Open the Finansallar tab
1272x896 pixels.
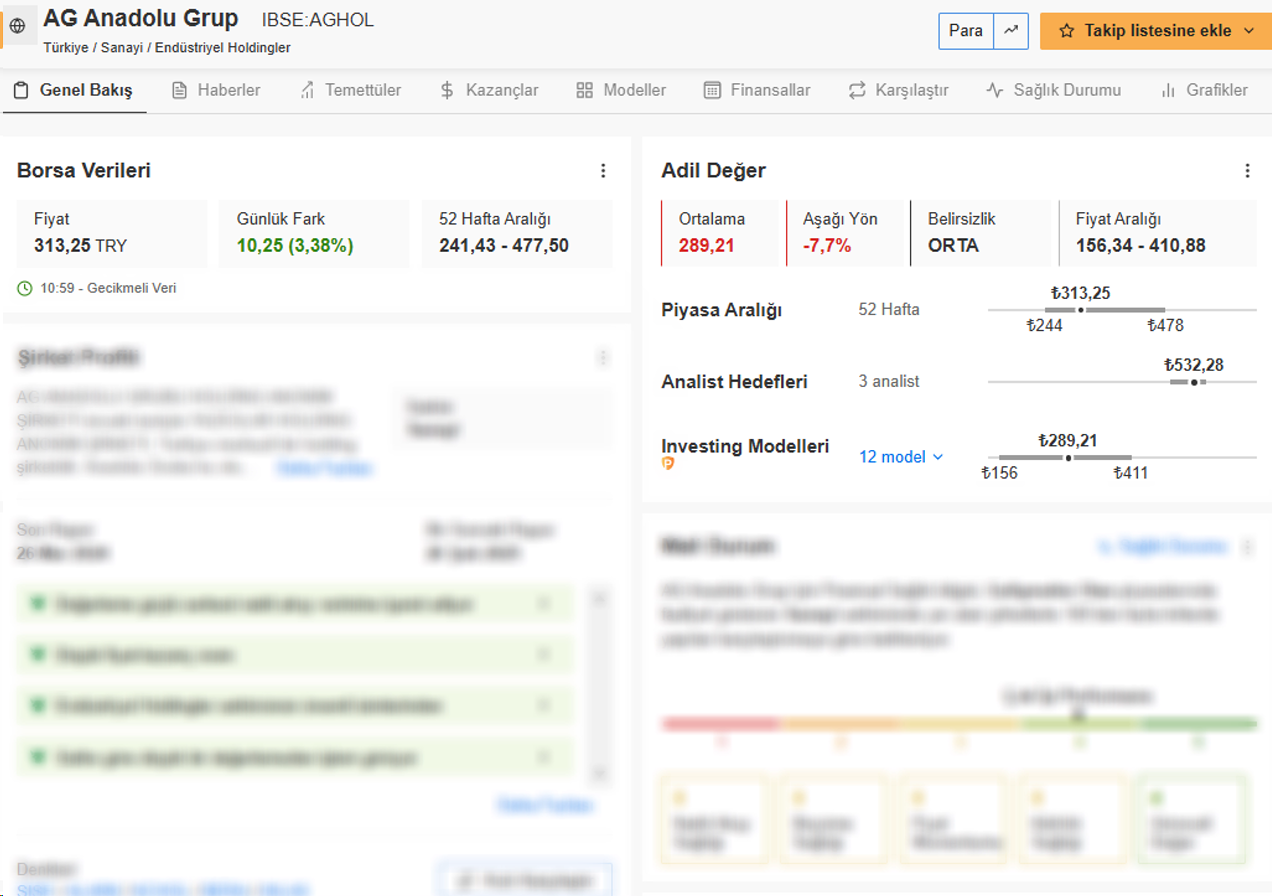(757, 90)
